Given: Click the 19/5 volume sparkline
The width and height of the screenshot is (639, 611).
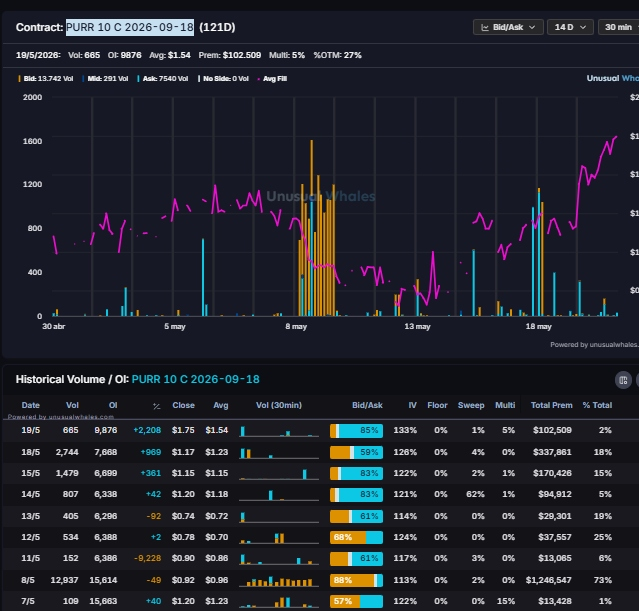Looking at the screenshot, I should pos(279,431).
